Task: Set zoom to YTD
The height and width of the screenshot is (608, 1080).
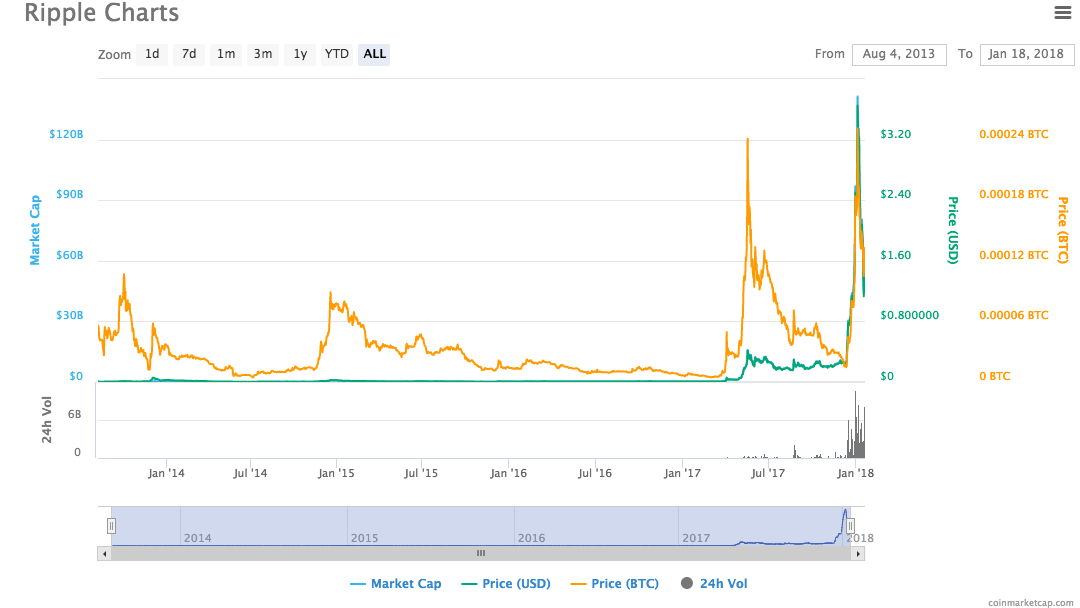Action: point(337,54)
